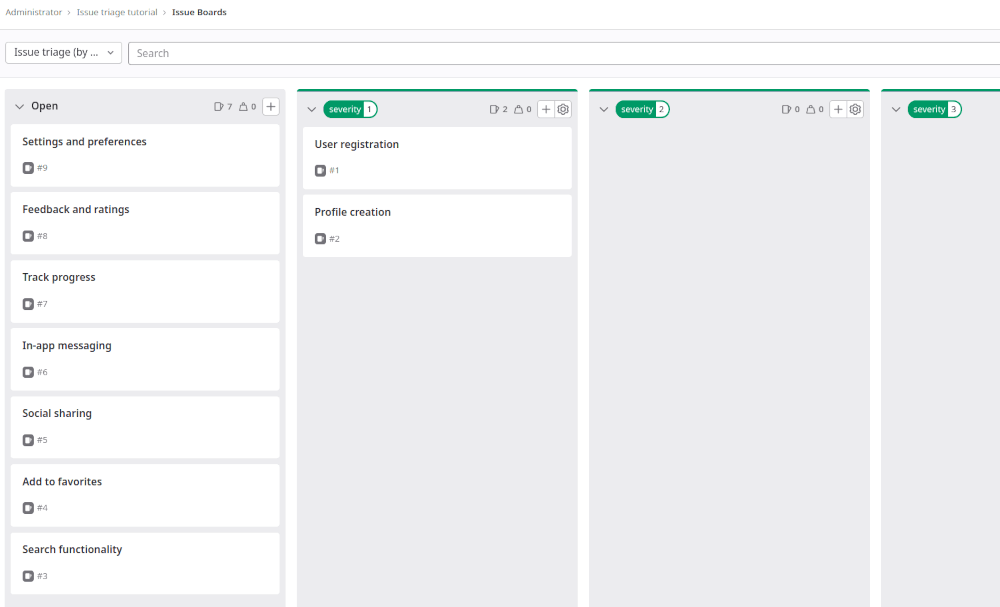The image size is (1000, 607).
Task: Open the User registration issue
Action: pyautogui.click(x=357, y=143)
